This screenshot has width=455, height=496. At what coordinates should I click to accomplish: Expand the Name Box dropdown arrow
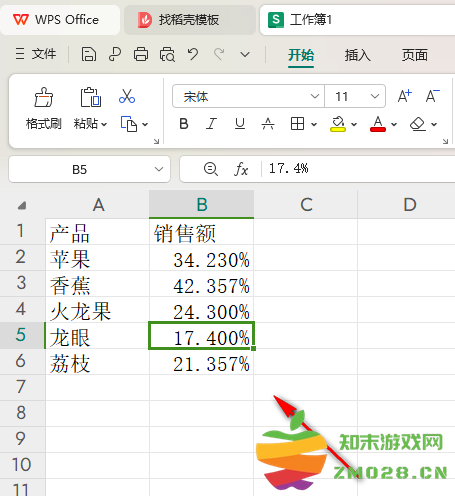pyautogui.click(x=159, y=169)
